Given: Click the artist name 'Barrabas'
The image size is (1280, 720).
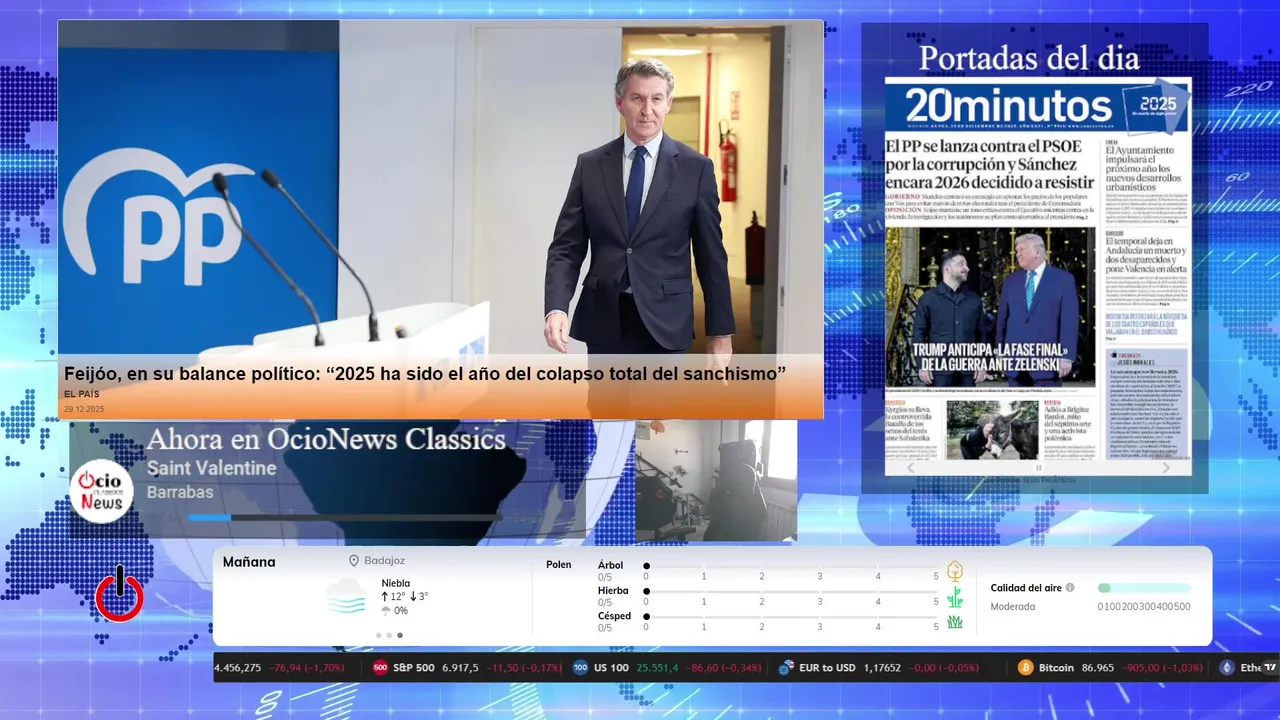Looking at the screenshot, I should [x=178, y=492].
